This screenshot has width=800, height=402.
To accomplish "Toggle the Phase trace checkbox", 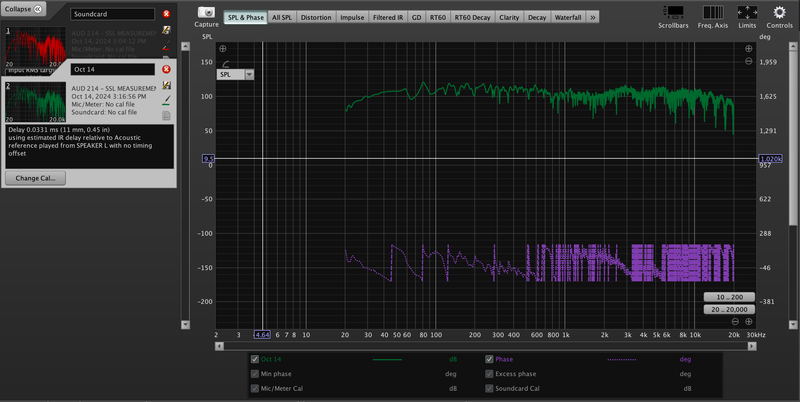I will tap(489, 359).
